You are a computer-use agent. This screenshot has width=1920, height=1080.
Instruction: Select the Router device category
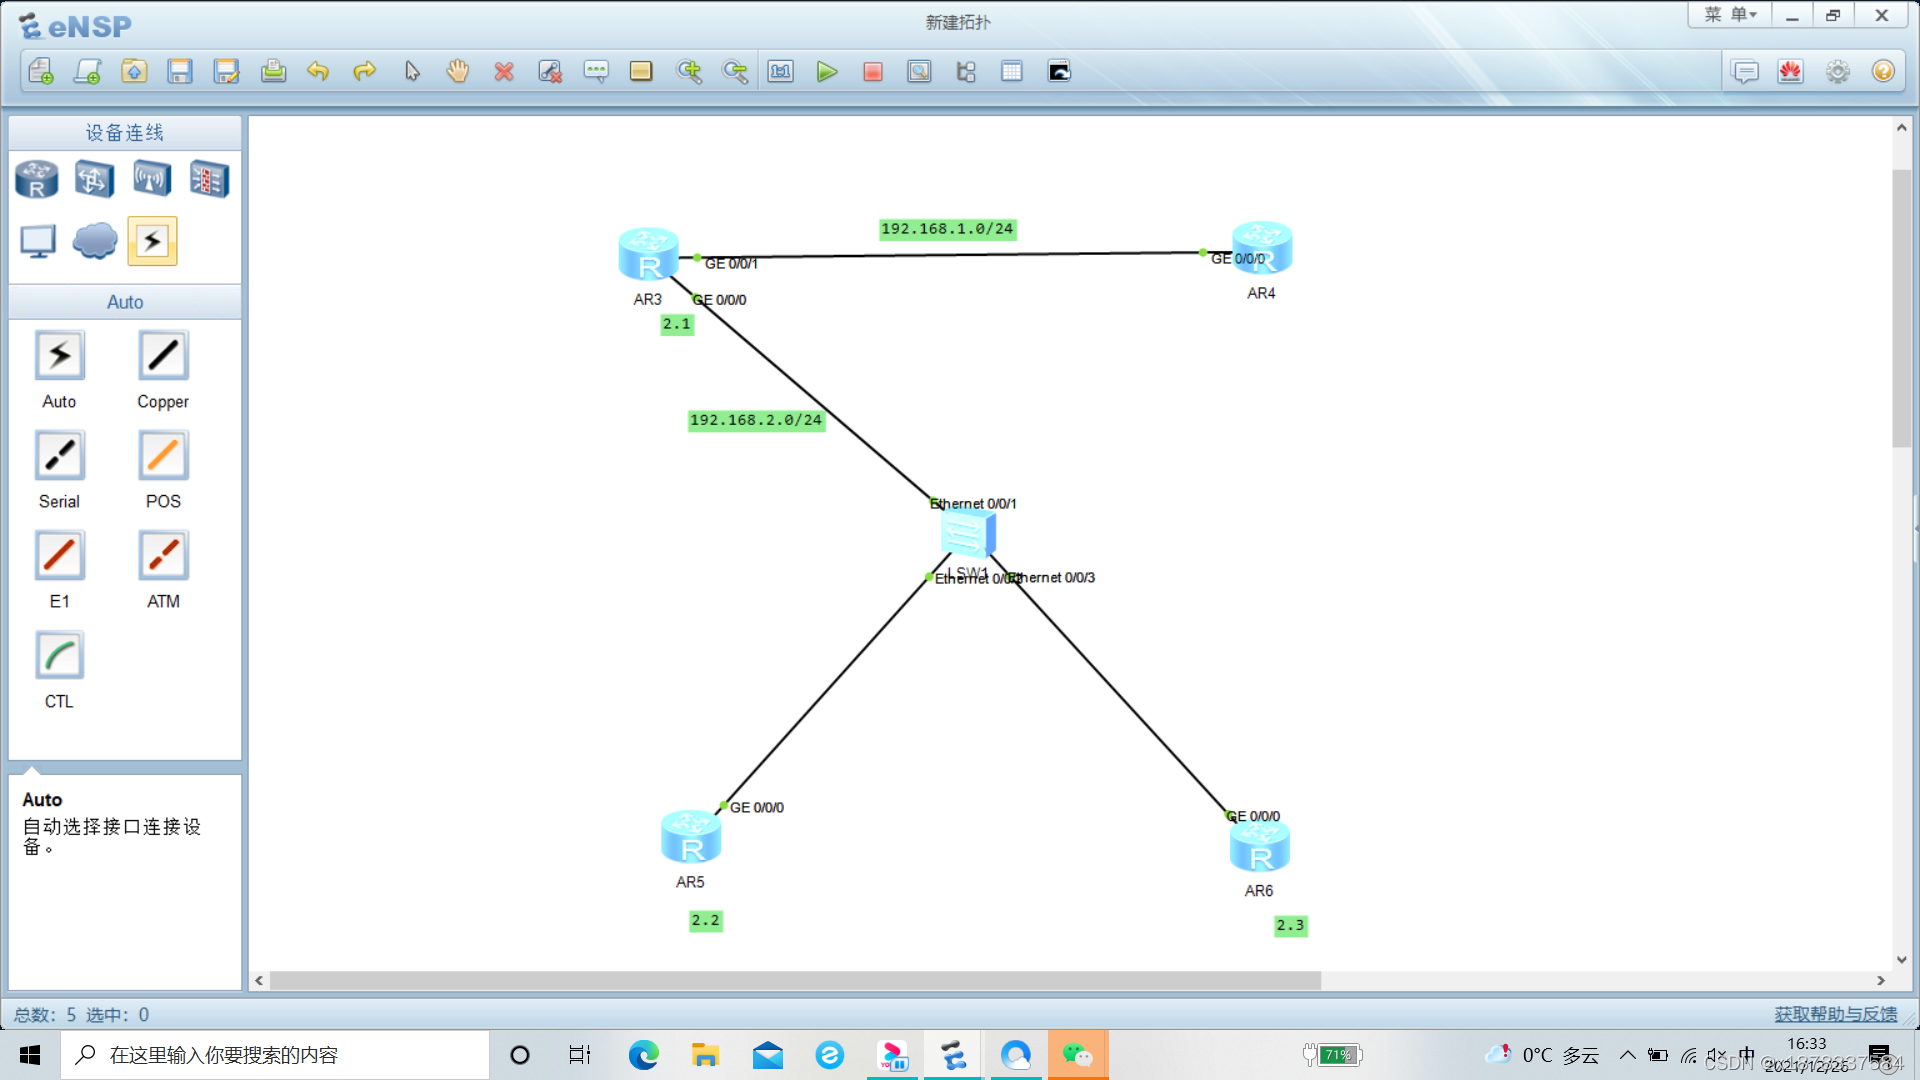37,180
